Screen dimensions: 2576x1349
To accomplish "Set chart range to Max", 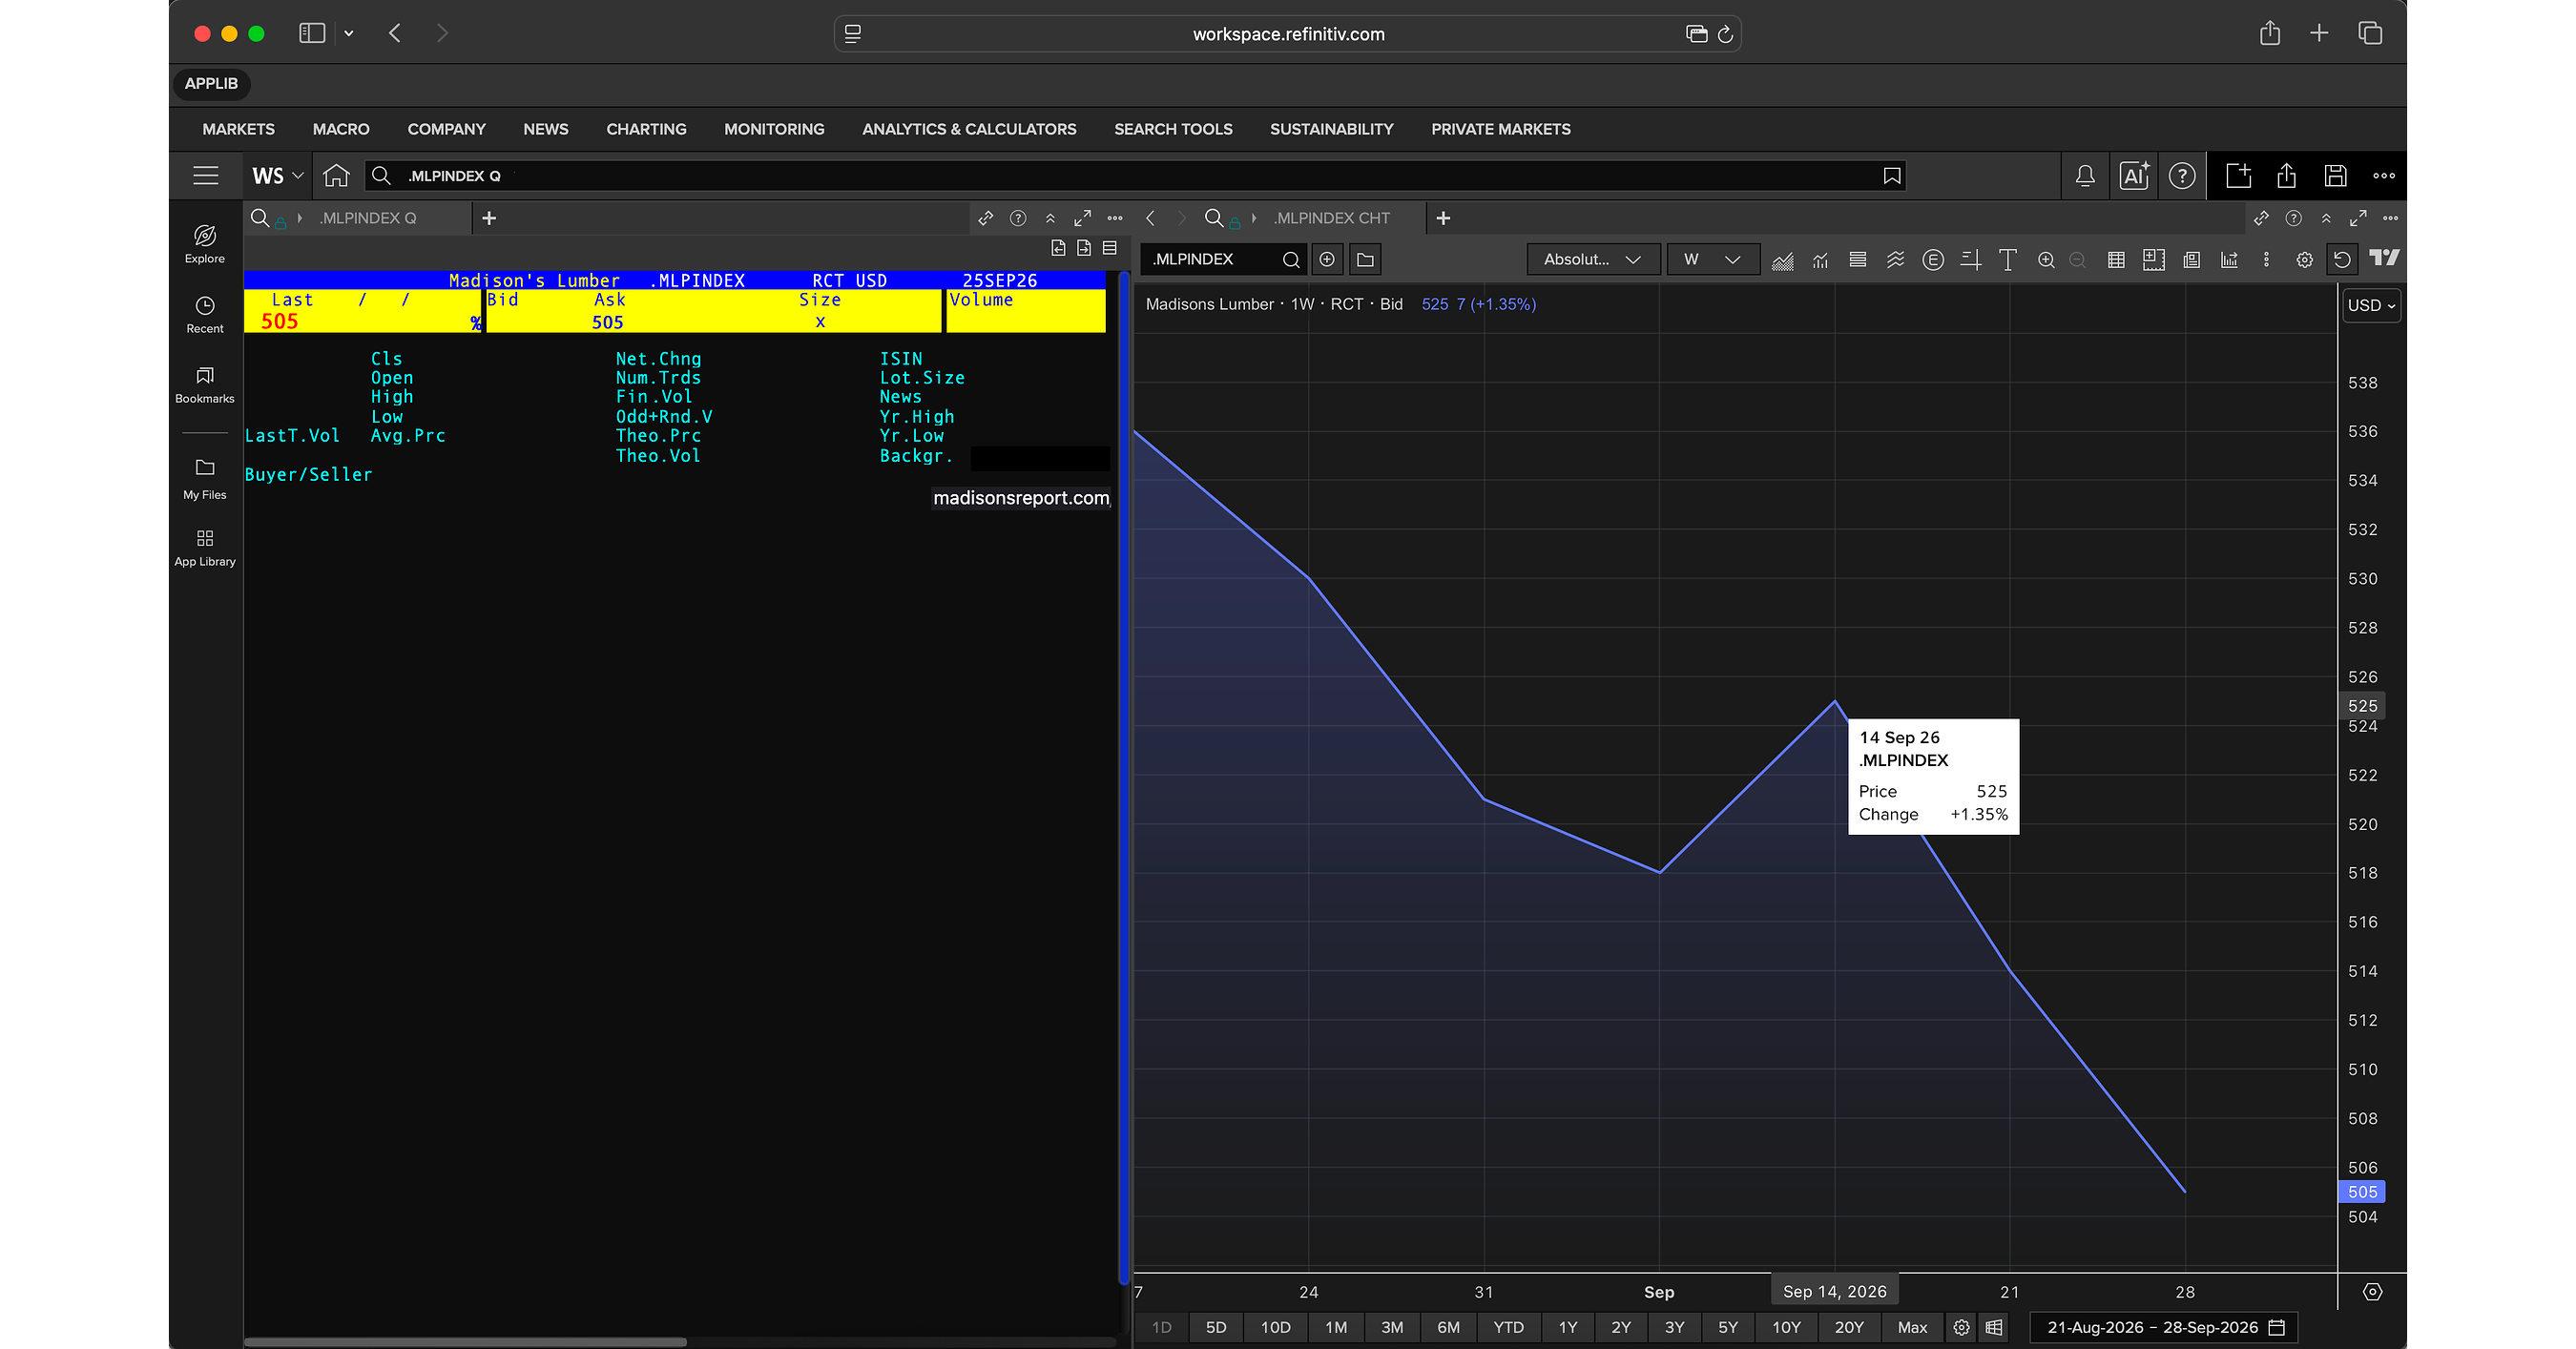I will (1911, 1327).
